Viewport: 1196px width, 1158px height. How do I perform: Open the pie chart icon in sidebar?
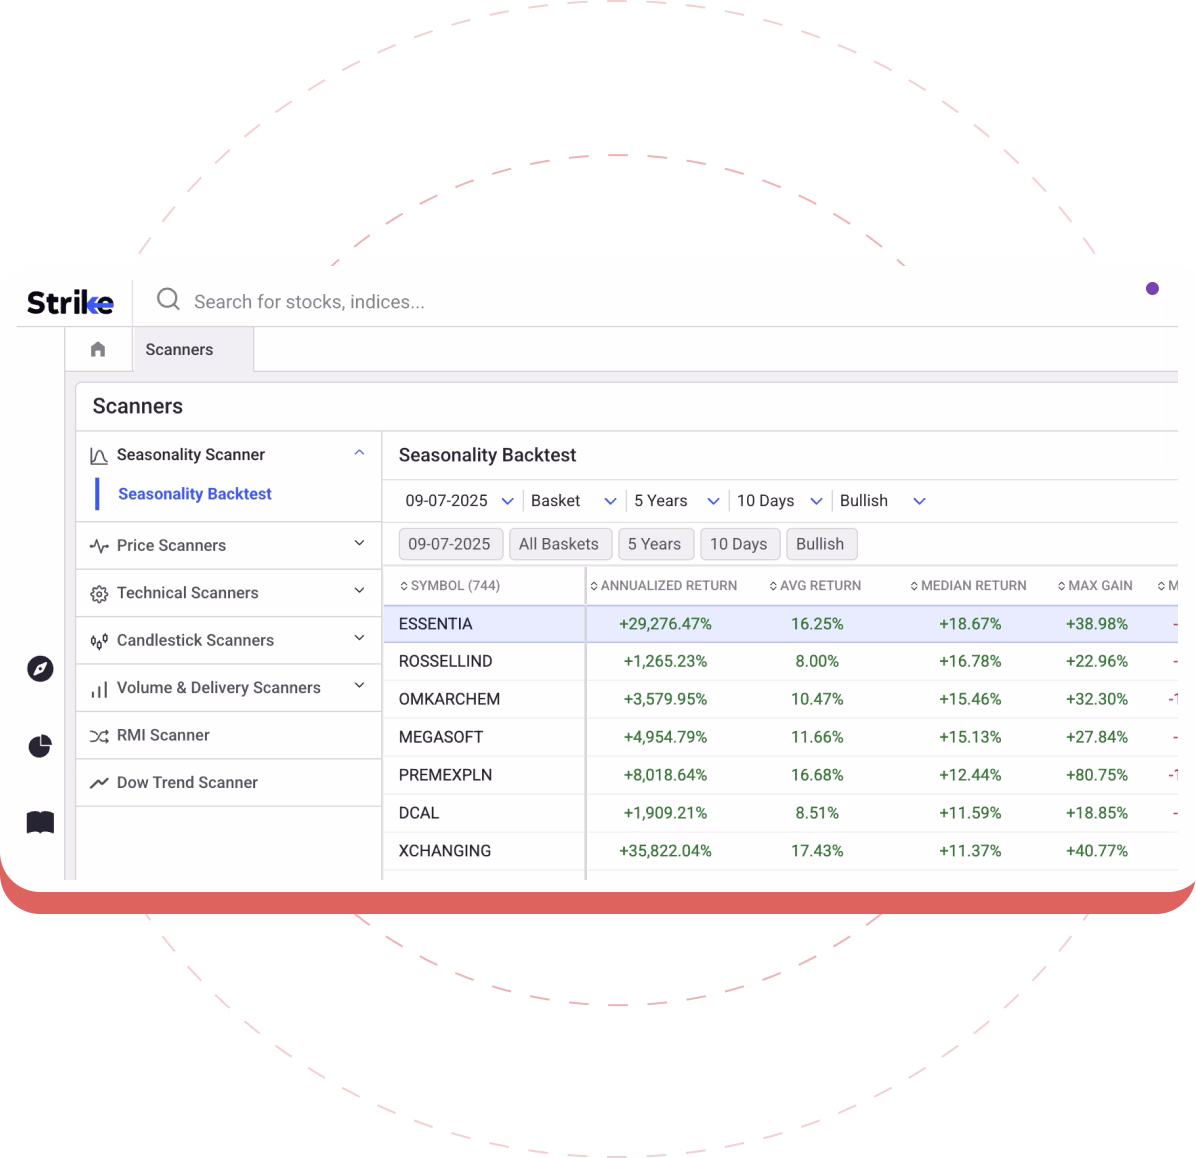[x=40, y=746]
